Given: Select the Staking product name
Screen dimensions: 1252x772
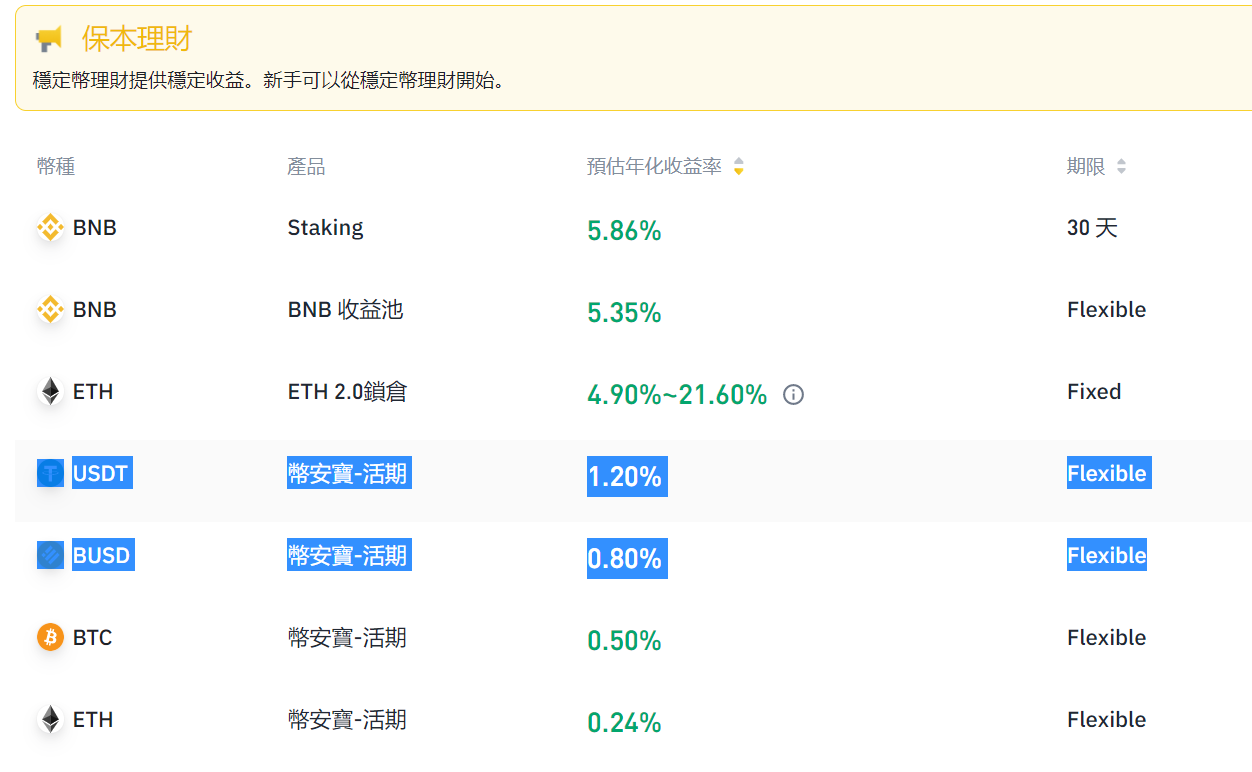Looking at the screenshot, I should point(325,228).
